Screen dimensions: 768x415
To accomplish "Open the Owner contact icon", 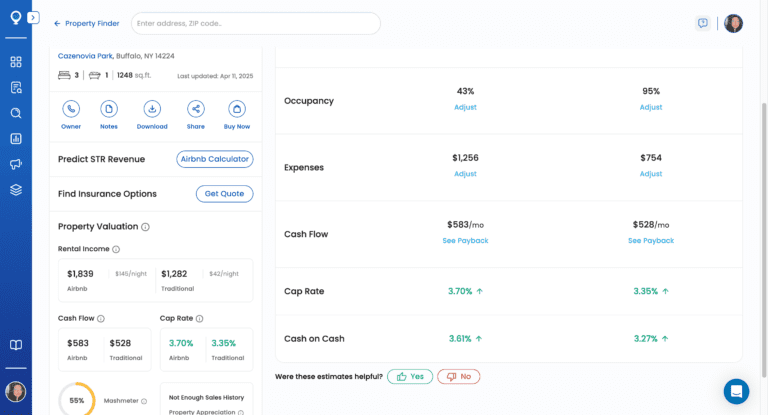I will [71, 109].
